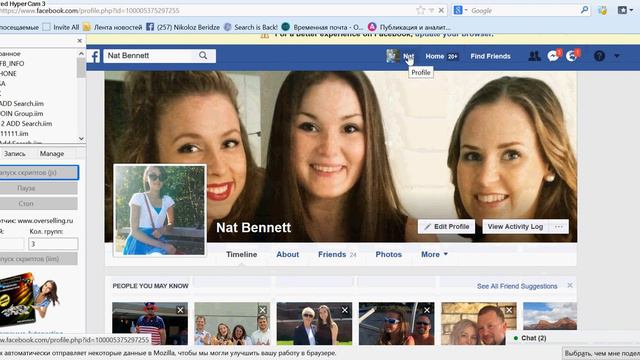640x360 pixels.
Task: Click the stop loading X in address bar
Action: click(x=441, y=11)
